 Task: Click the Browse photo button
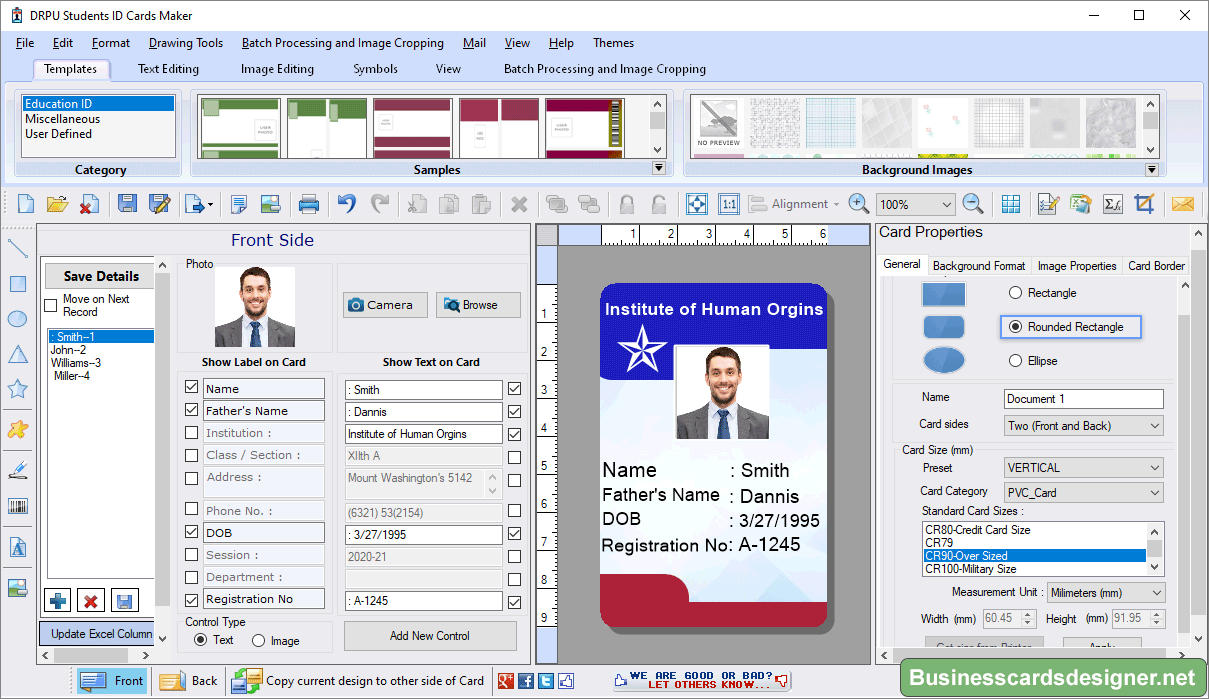(478, 305)
